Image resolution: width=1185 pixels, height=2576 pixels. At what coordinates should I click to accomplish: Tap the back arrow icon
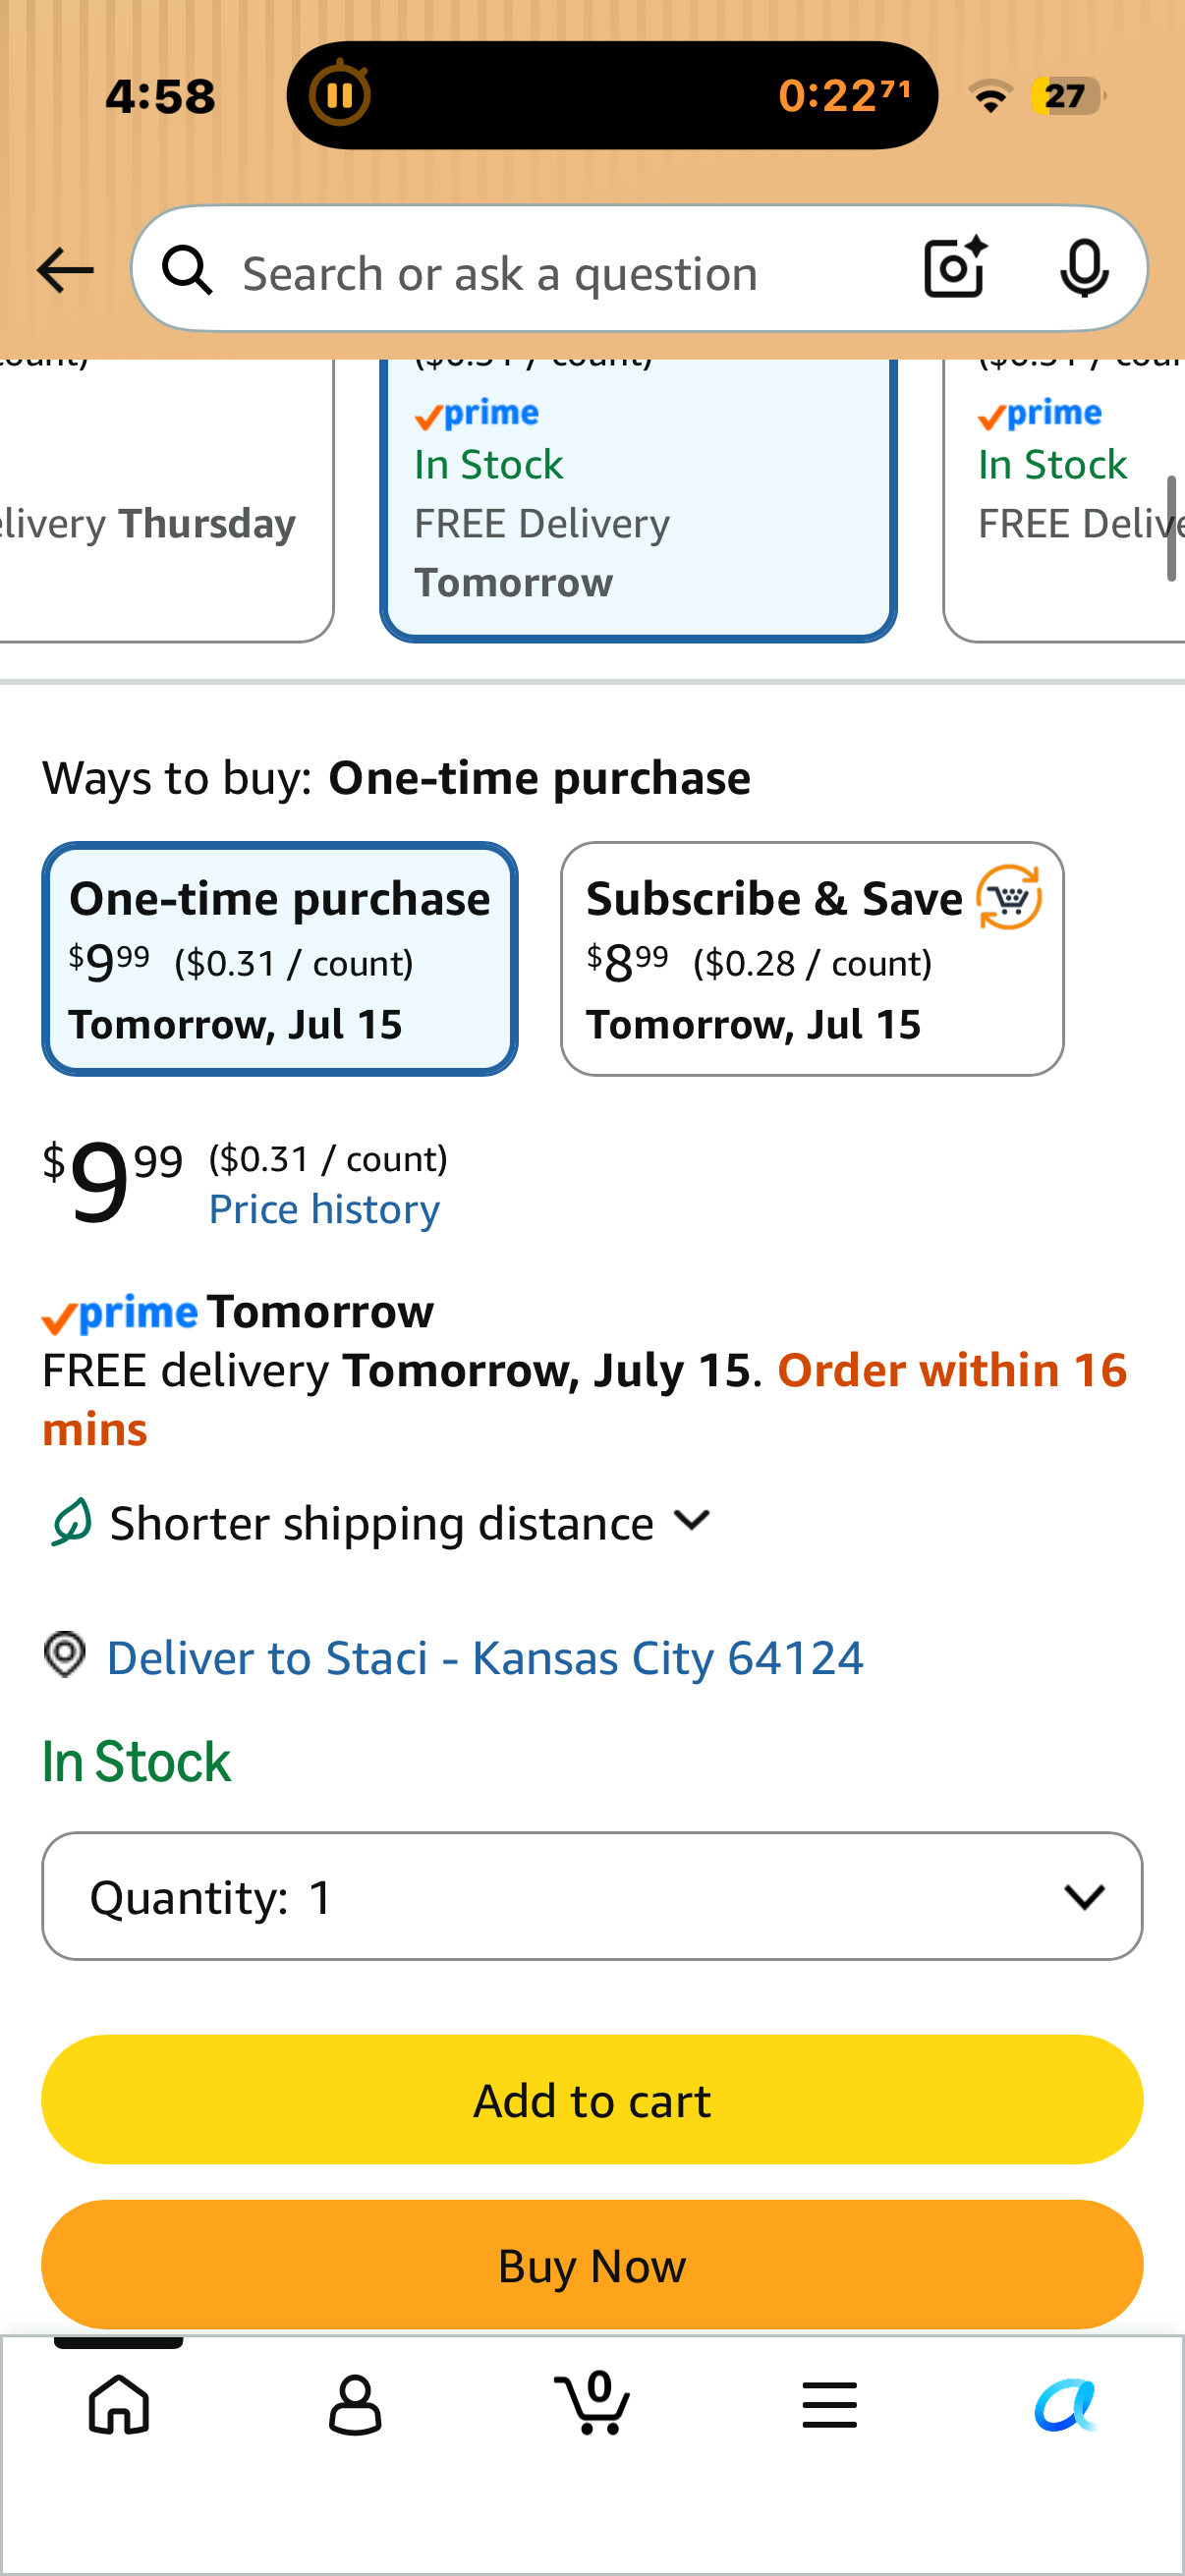coord(65,271)
